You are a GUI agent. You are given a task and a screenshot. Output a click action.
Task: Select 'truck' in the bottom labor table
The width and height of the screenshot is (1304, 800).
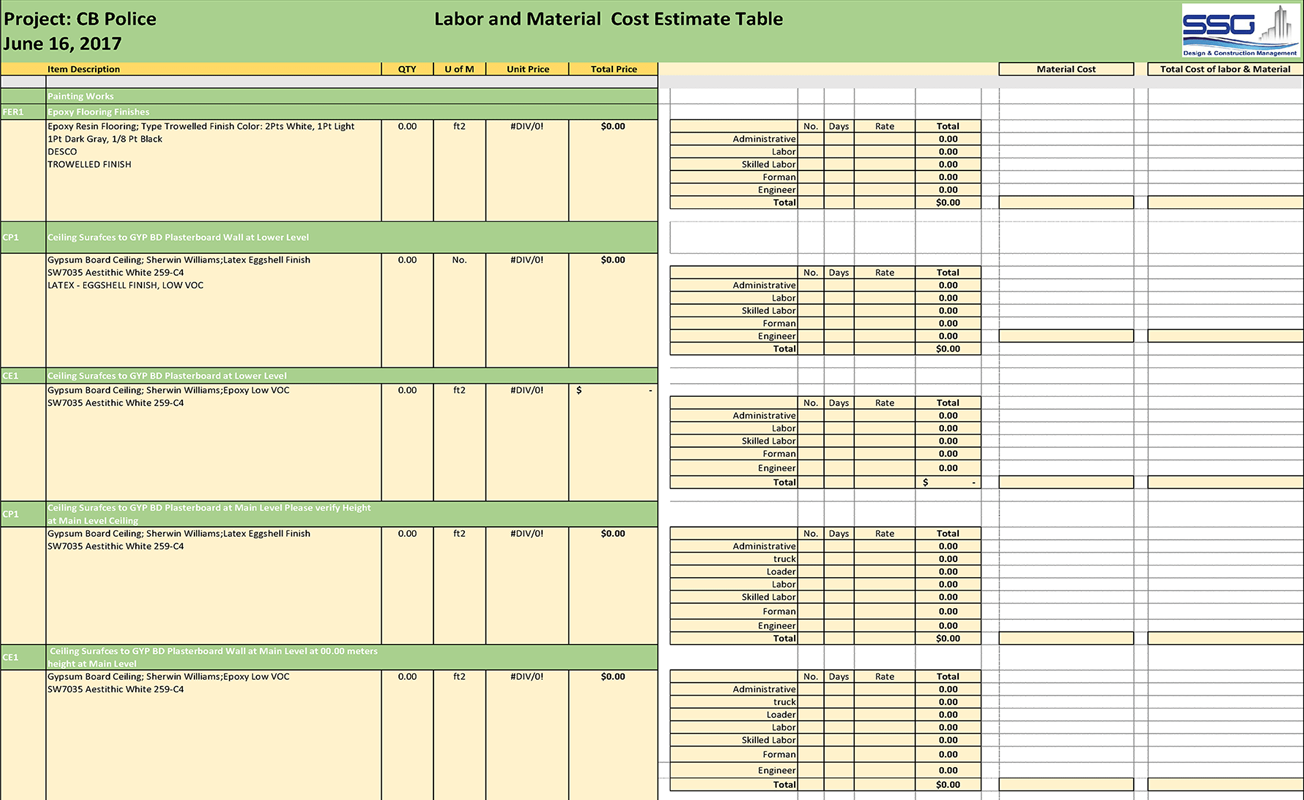[734, 702]
